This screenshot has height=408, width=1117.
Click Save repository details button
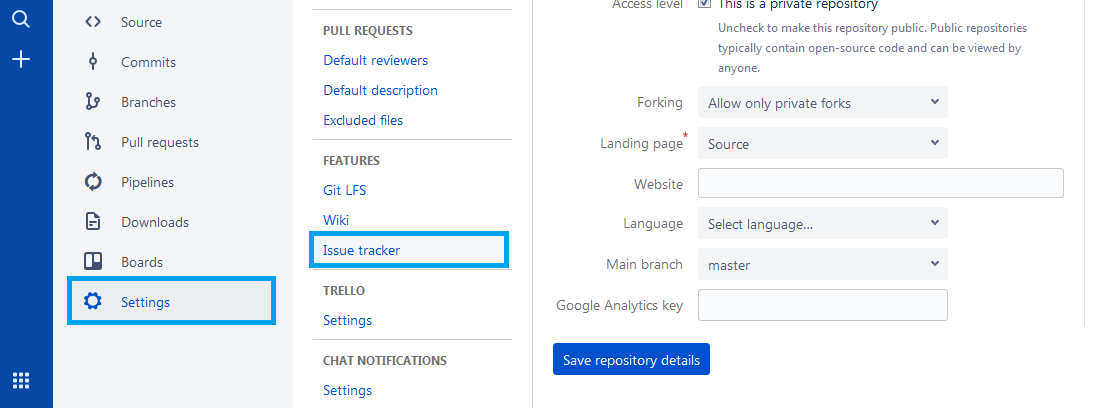tap(631, 360)
